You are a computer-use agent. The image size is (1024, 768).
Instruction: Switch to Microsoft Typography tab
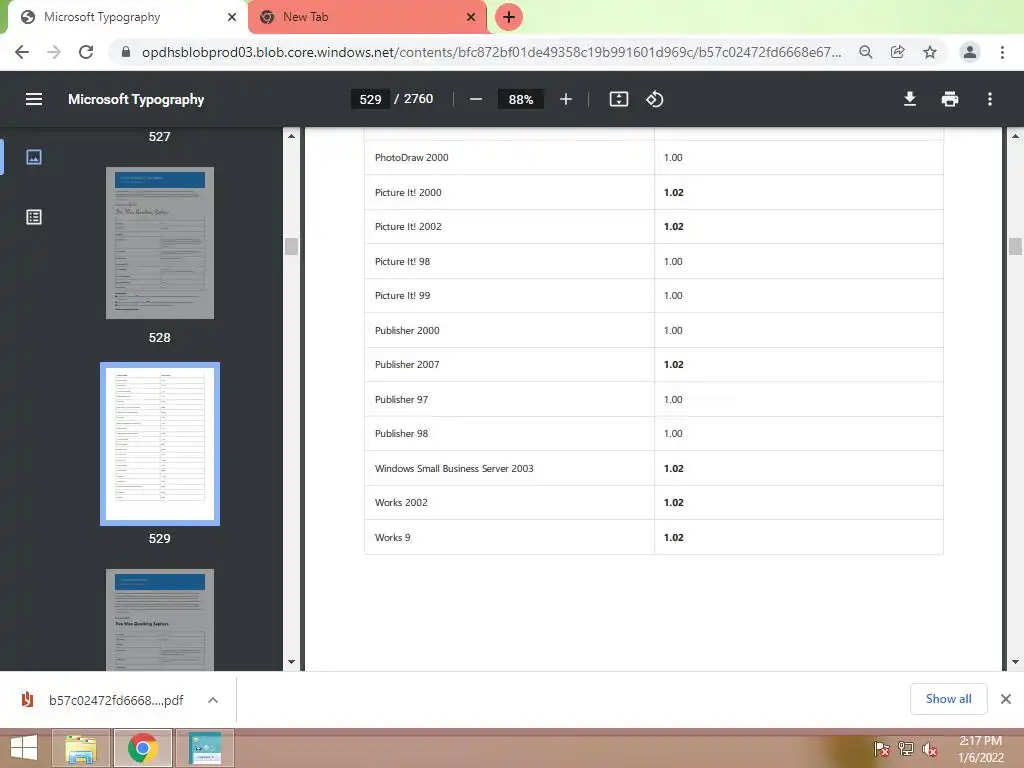point(124,17)
